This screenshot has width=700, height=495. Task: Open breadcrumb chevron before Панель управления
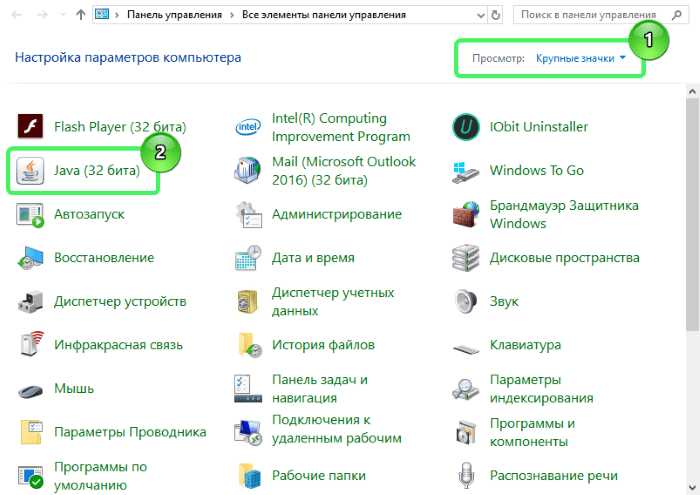click(117, 15)
